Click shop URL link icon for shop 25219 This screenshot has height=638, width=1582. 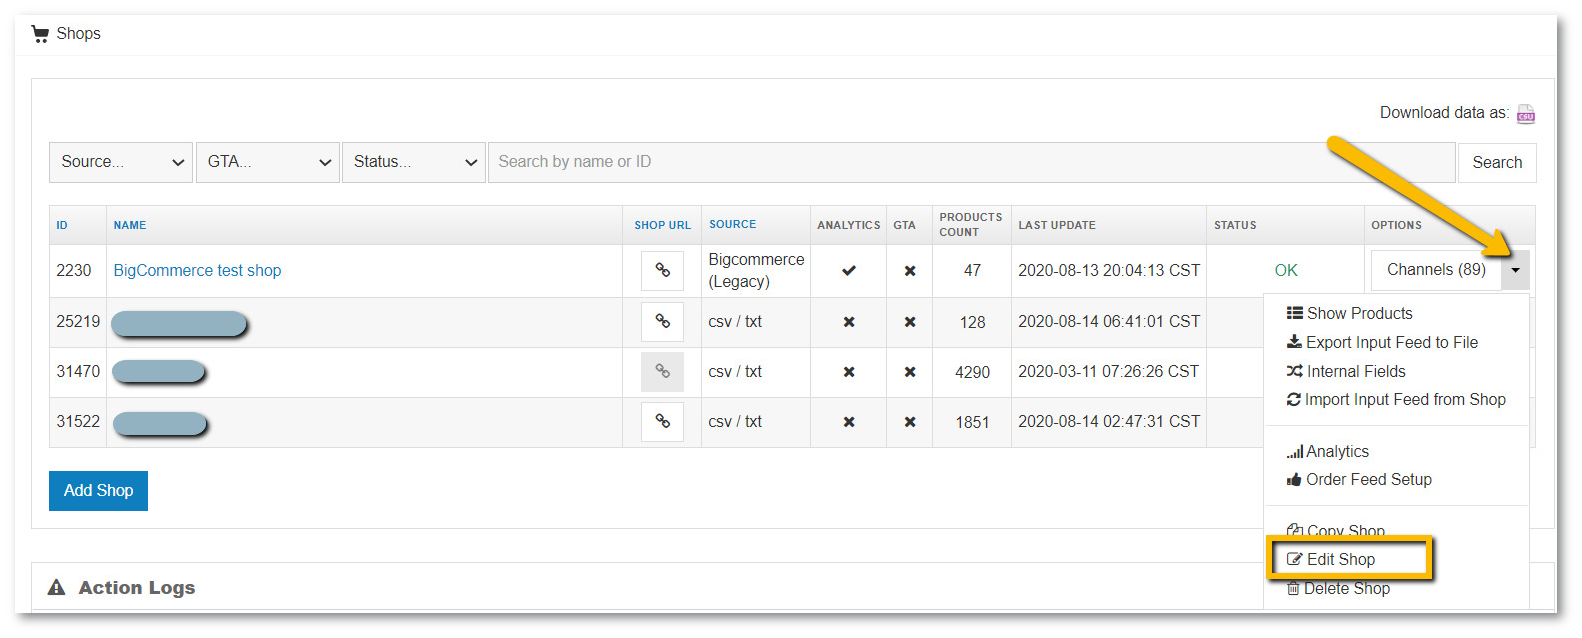(x=662, y=321)
